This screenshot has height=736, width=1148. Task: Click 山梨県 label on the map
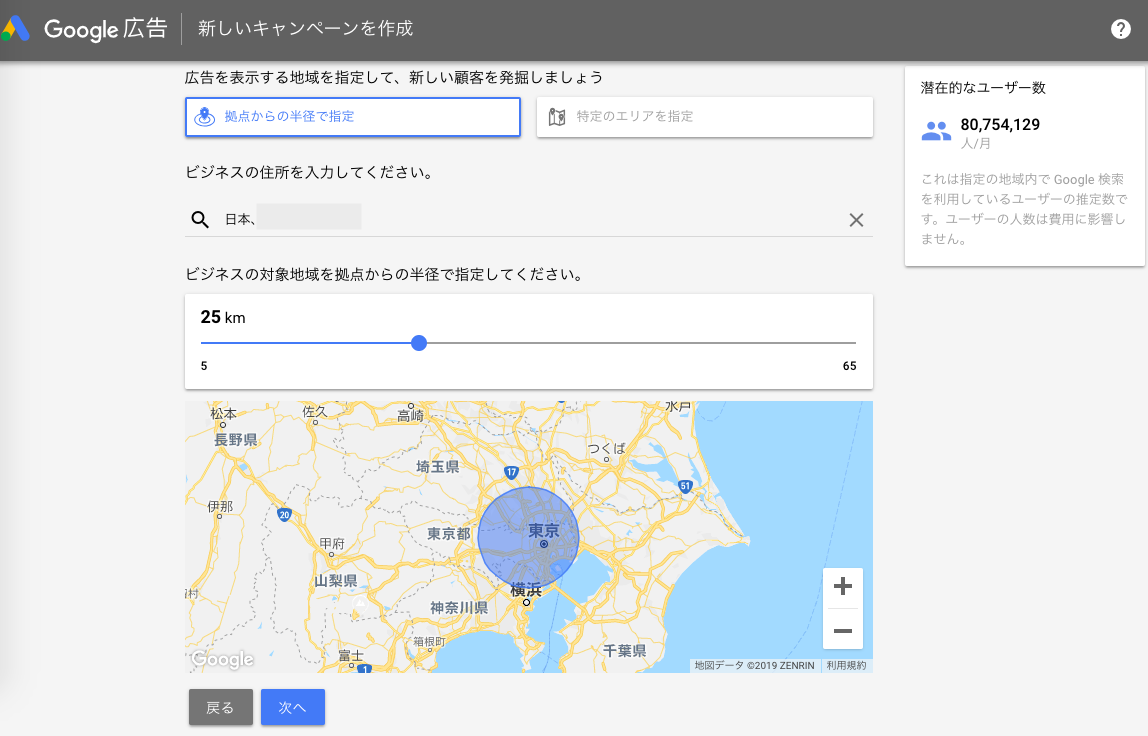point(336,581)
